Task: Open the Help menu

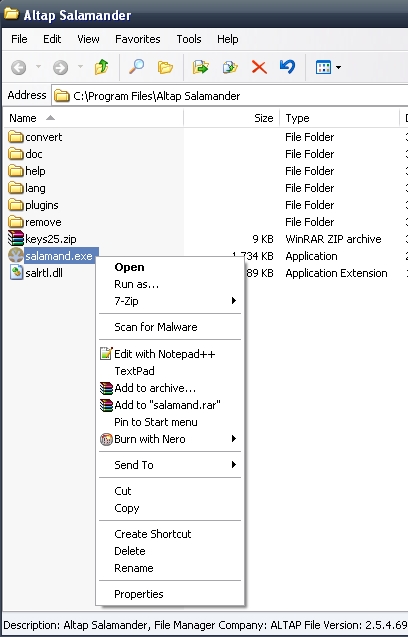Action: coord(228,39)
